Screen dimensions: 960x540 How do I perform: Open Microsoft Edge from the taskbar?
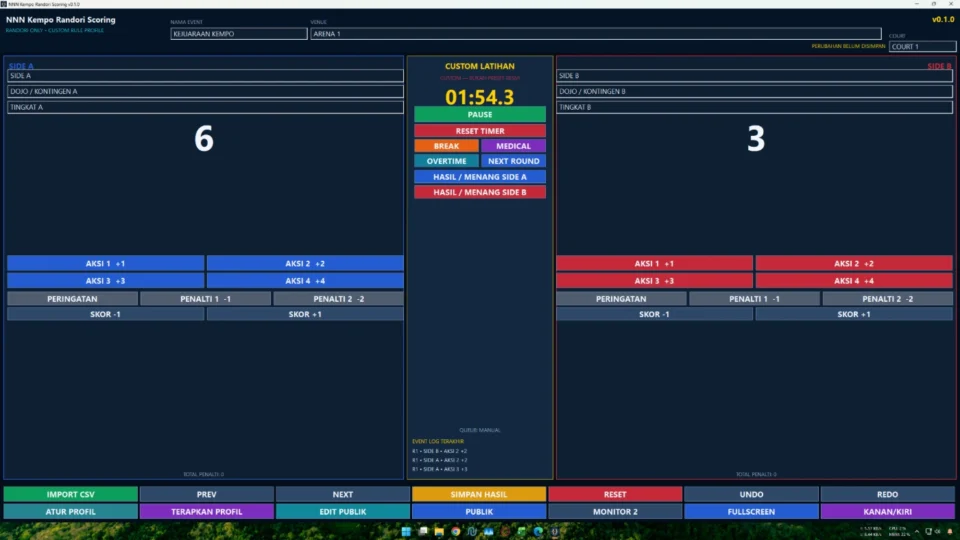click(x=538, y=531)
